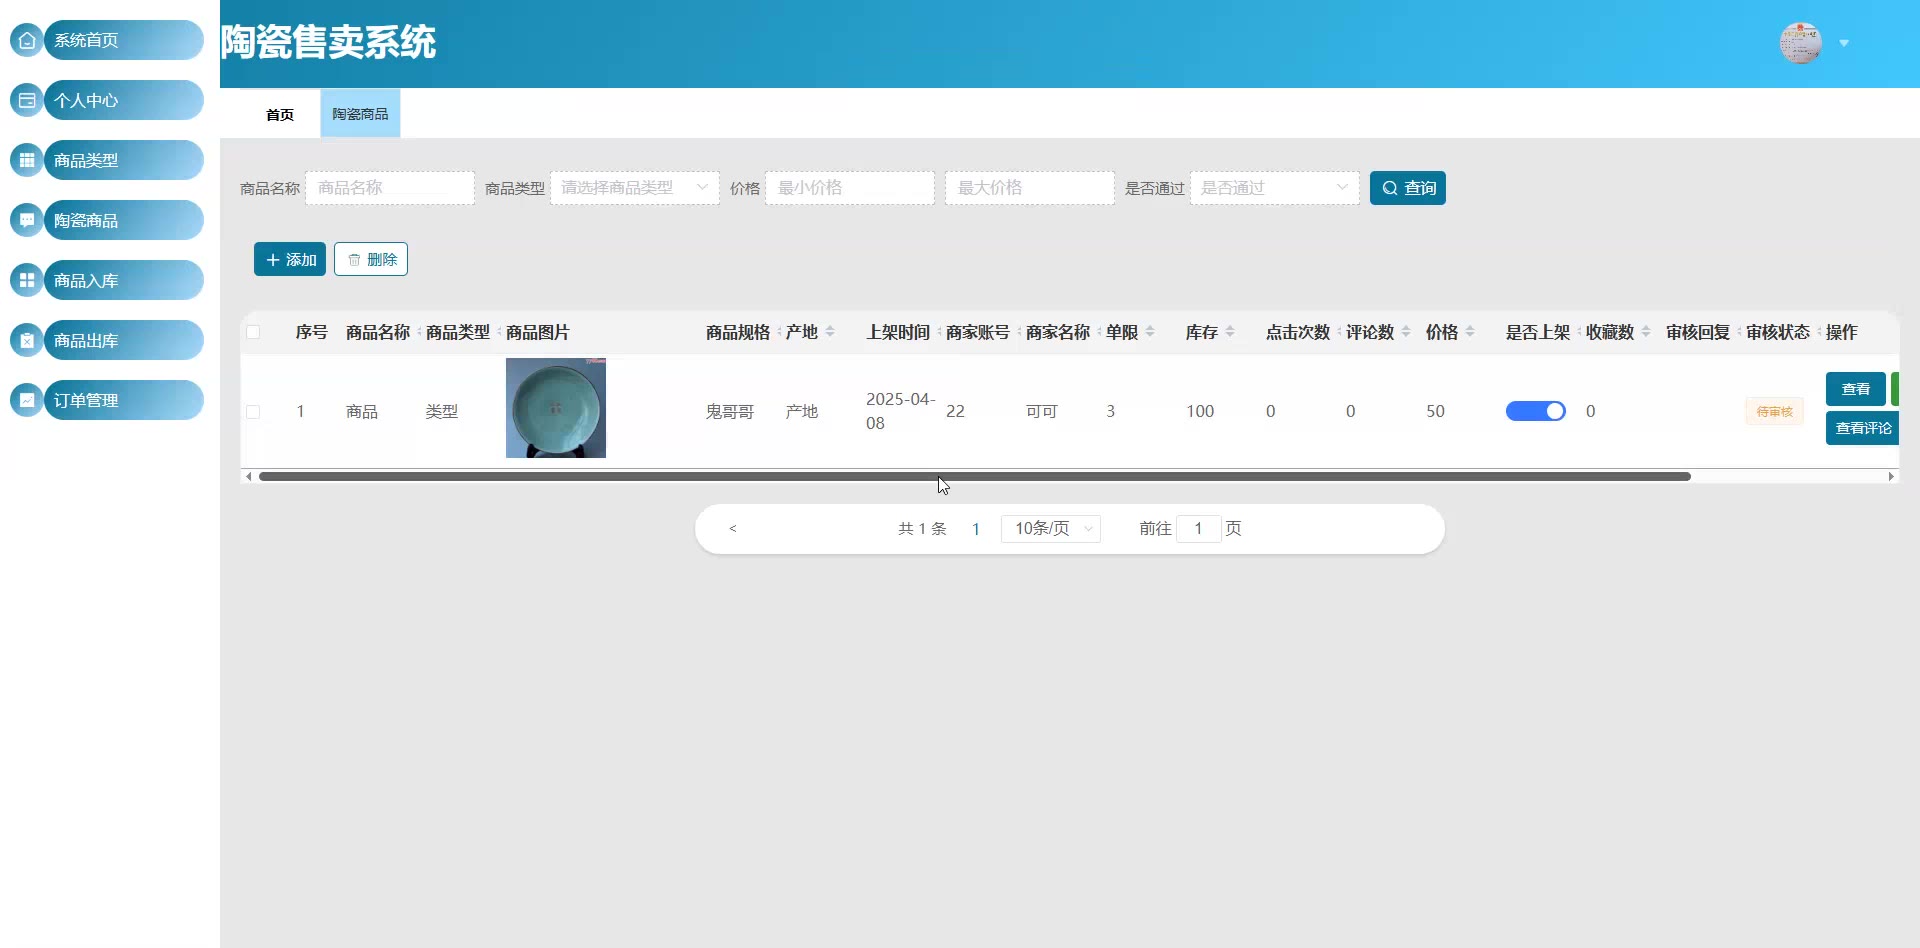Click the 订单管理 chart icon
Image resolution: width=1920 pixels, height=948 pixels.
point(27,400)
